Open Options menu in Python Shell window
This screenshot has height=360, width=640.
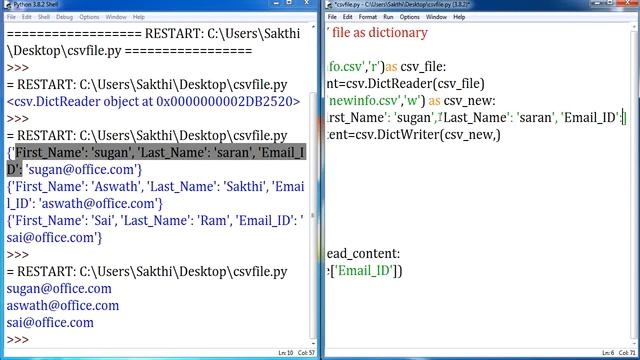[x=89, y=17]
